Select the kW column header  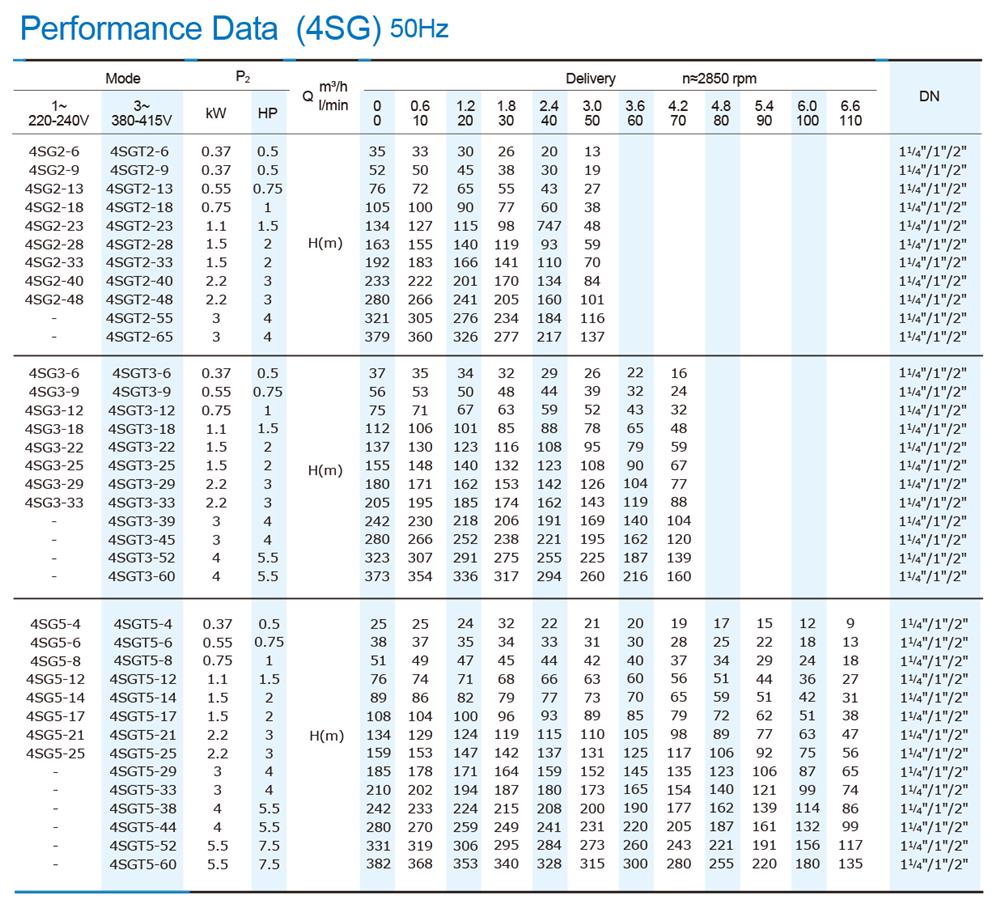[x=215, y=113]
